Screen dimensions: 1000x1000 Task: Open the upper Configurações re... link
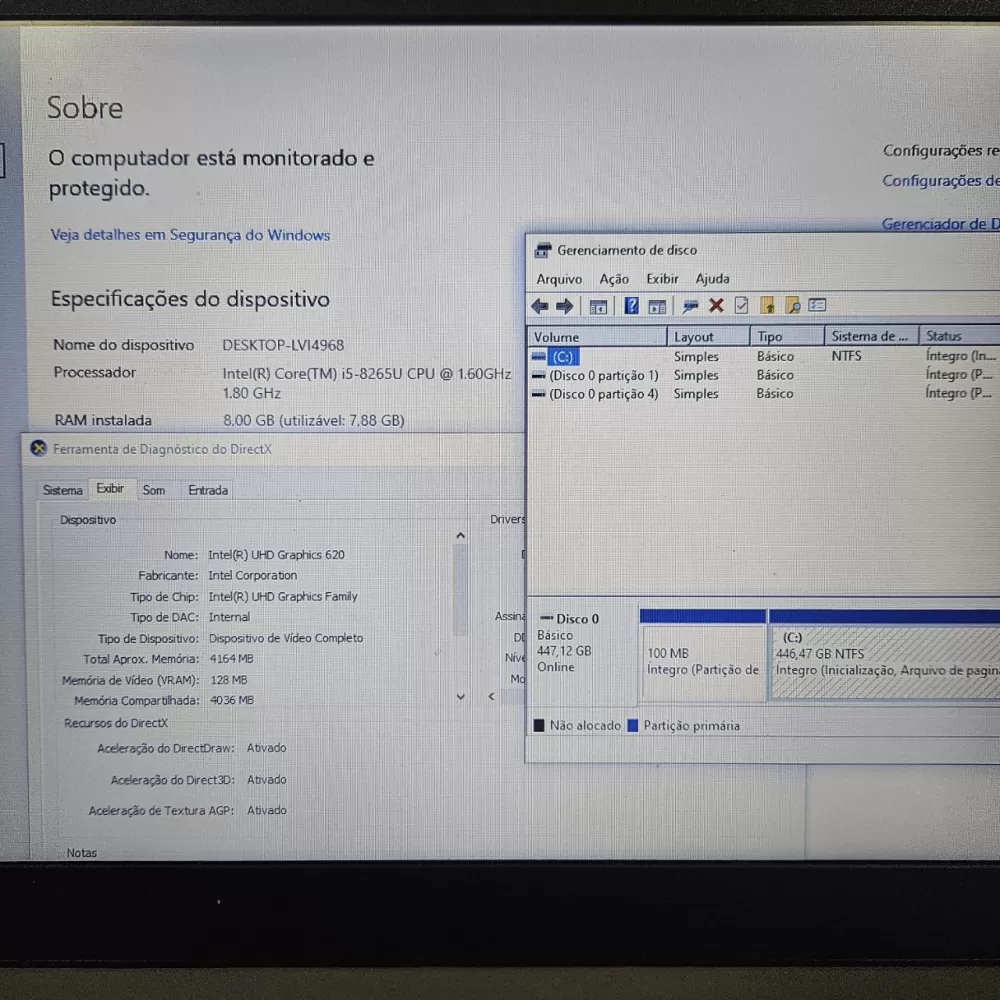(x=941, y=151)
